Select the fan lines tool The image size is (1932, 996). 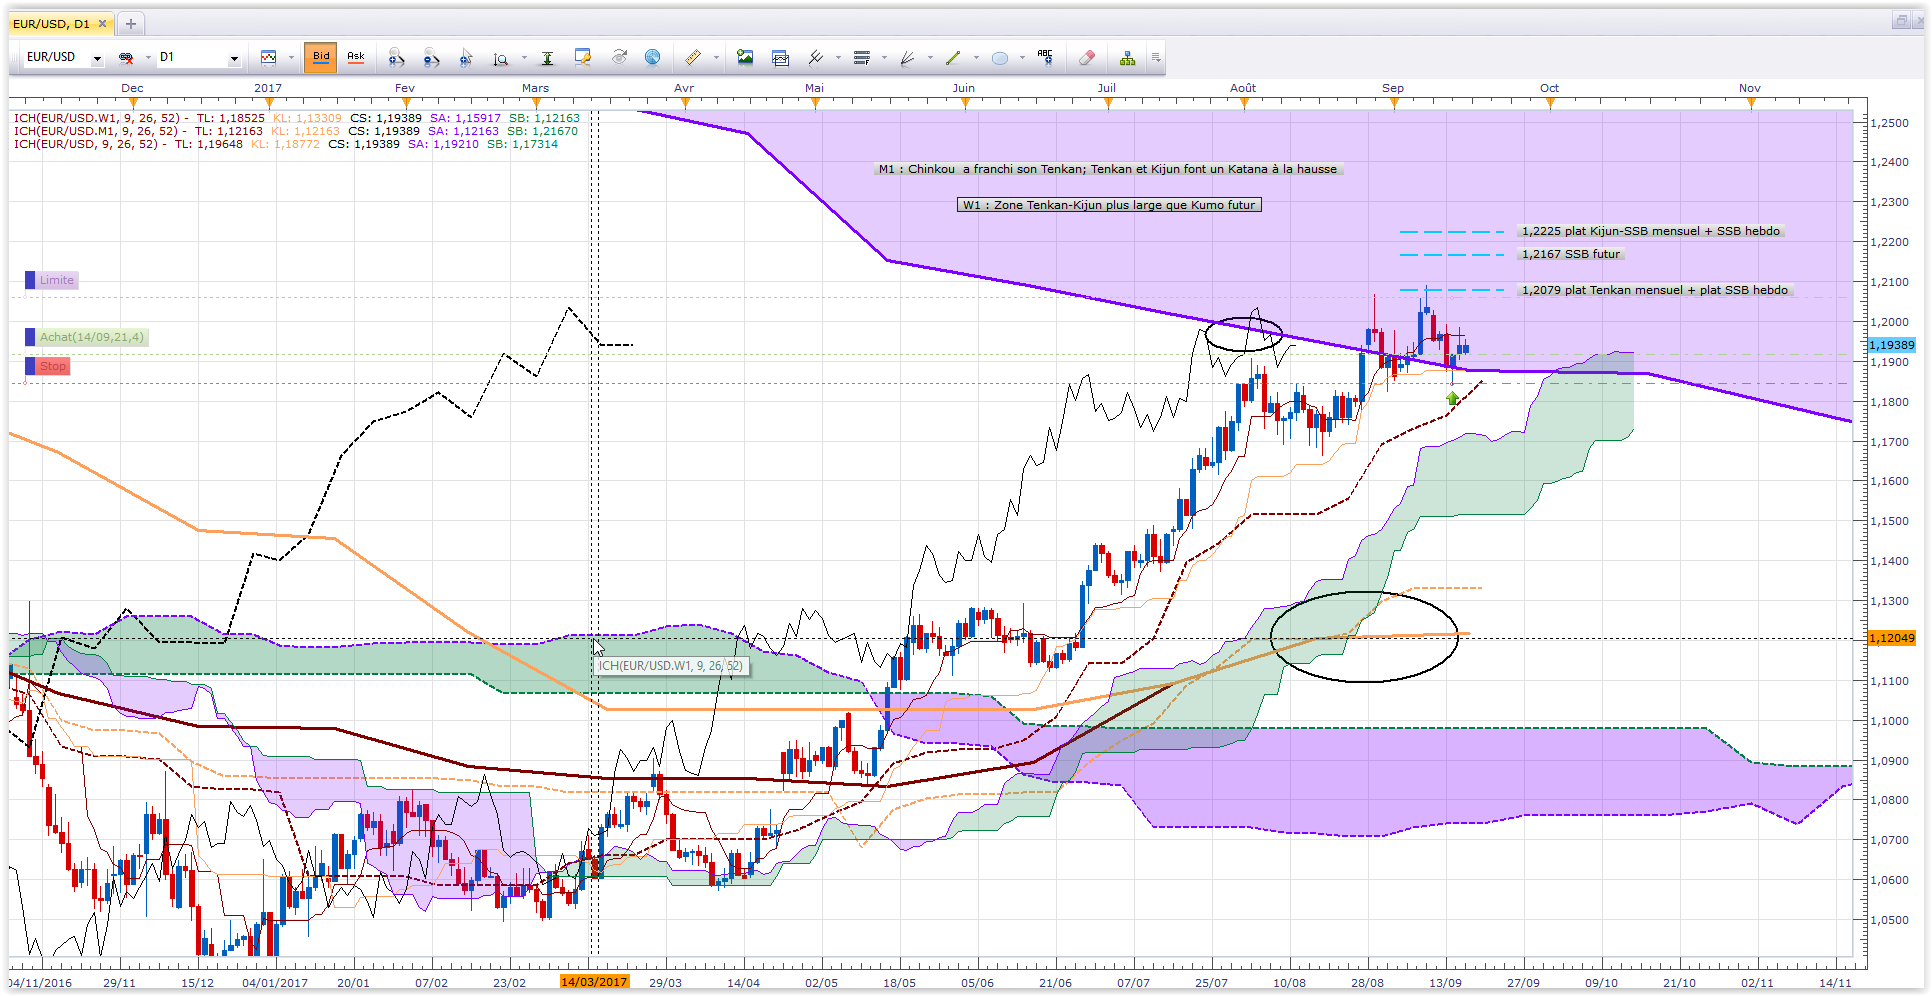click(907, 58)
